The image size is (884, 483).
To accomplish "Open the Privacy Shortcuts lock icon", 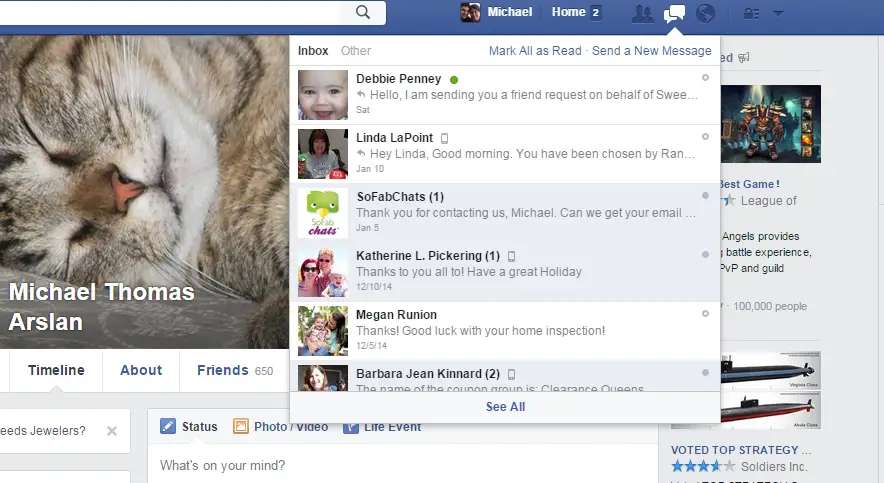I will (751, 13).
